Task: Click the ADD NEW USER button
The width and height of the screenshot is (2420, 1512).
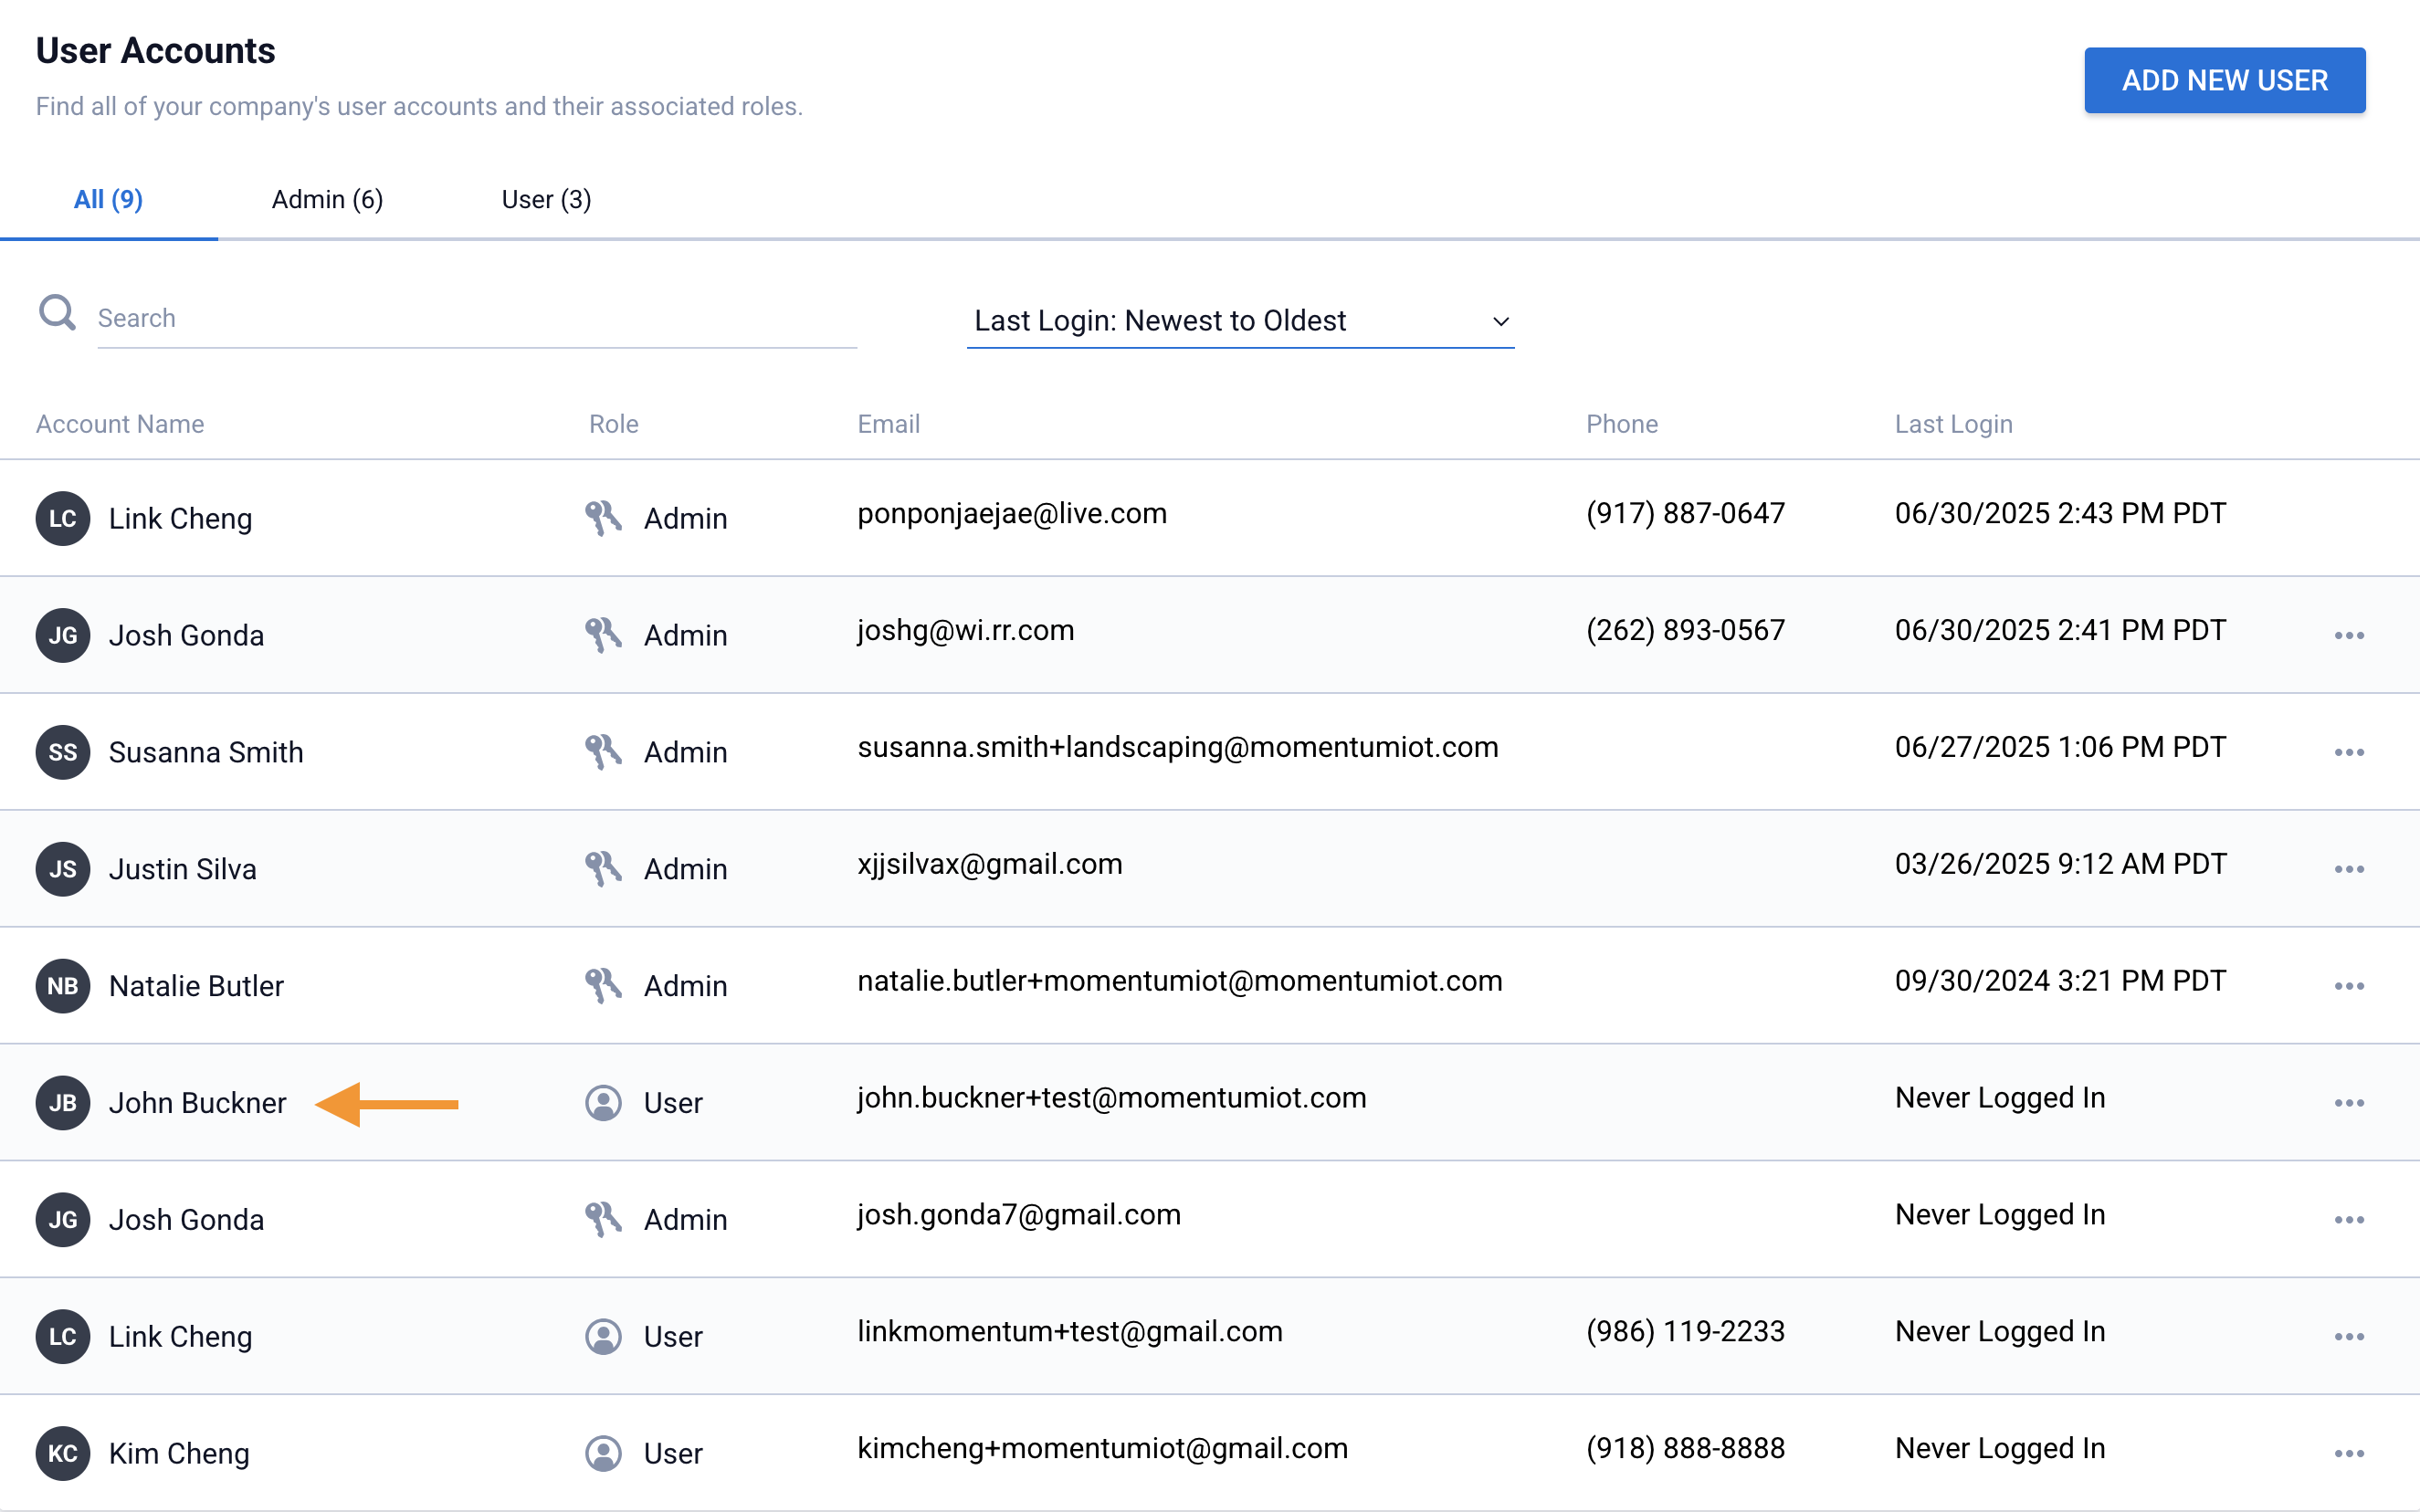Action: (2224, 80)
